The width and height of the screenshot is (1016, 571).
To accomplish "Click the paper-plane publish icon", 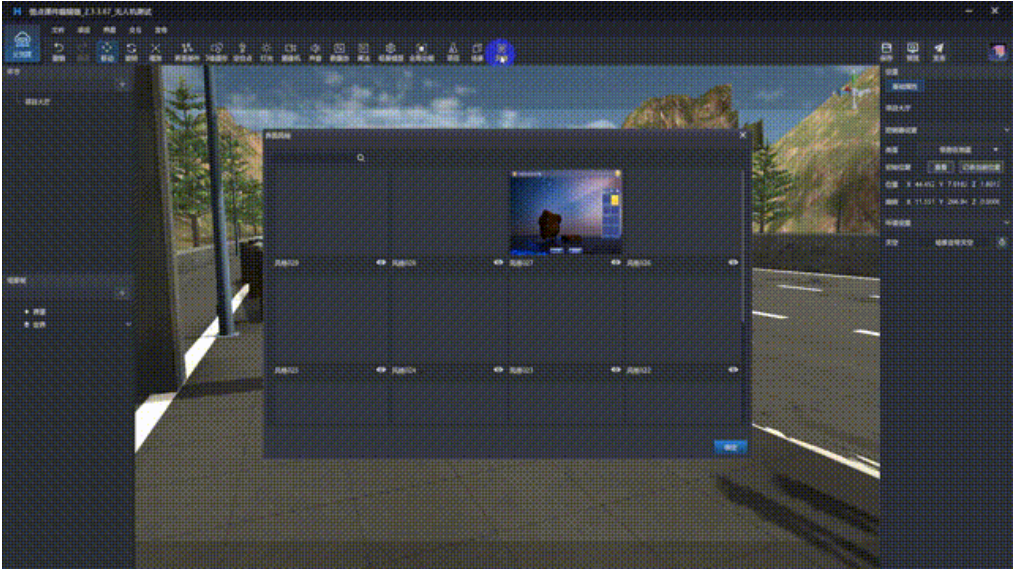I will click(939, 51).
